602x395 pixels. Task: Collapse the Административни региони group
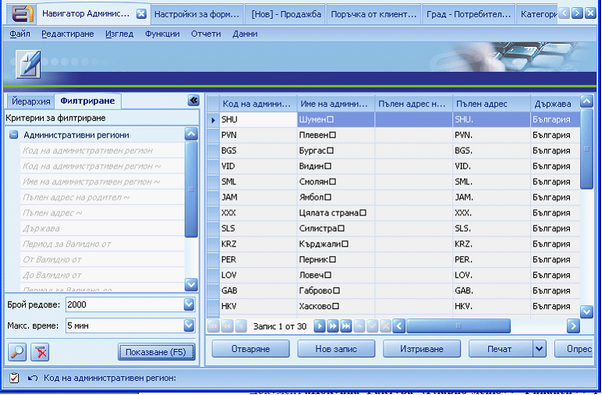tap(14, 135)
